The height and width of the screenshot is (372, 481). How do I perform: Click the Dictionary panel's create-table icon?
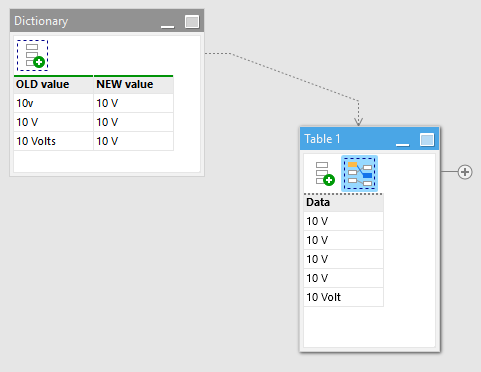coord(32,55)
